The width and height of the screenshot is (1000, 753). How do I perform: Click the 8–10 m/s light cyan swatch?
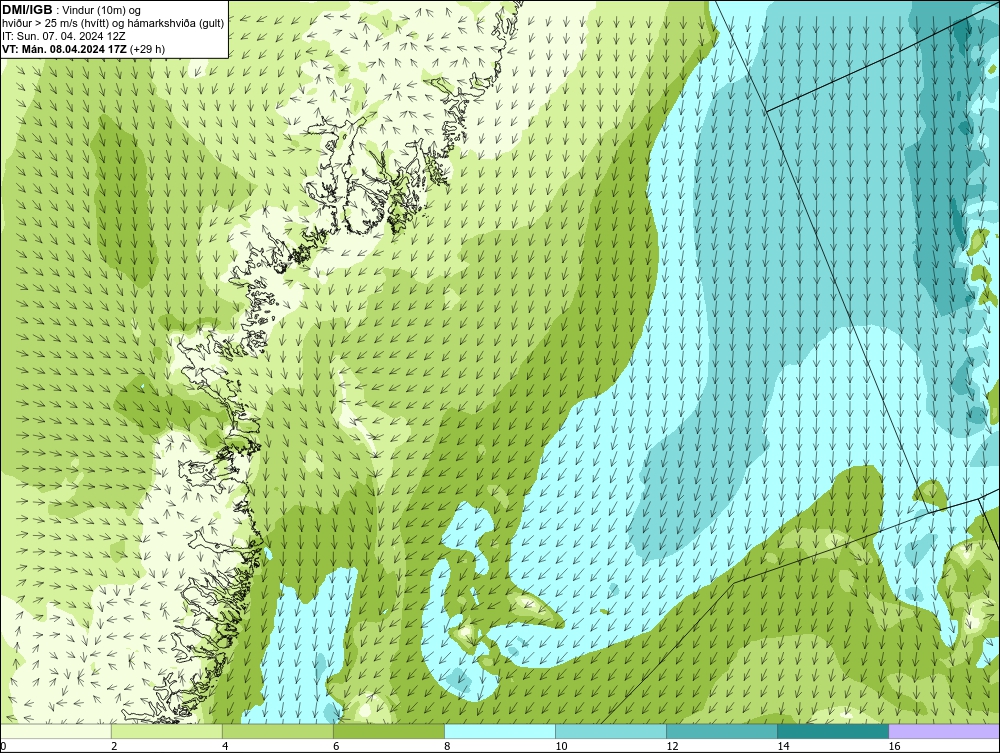[499, 732]
